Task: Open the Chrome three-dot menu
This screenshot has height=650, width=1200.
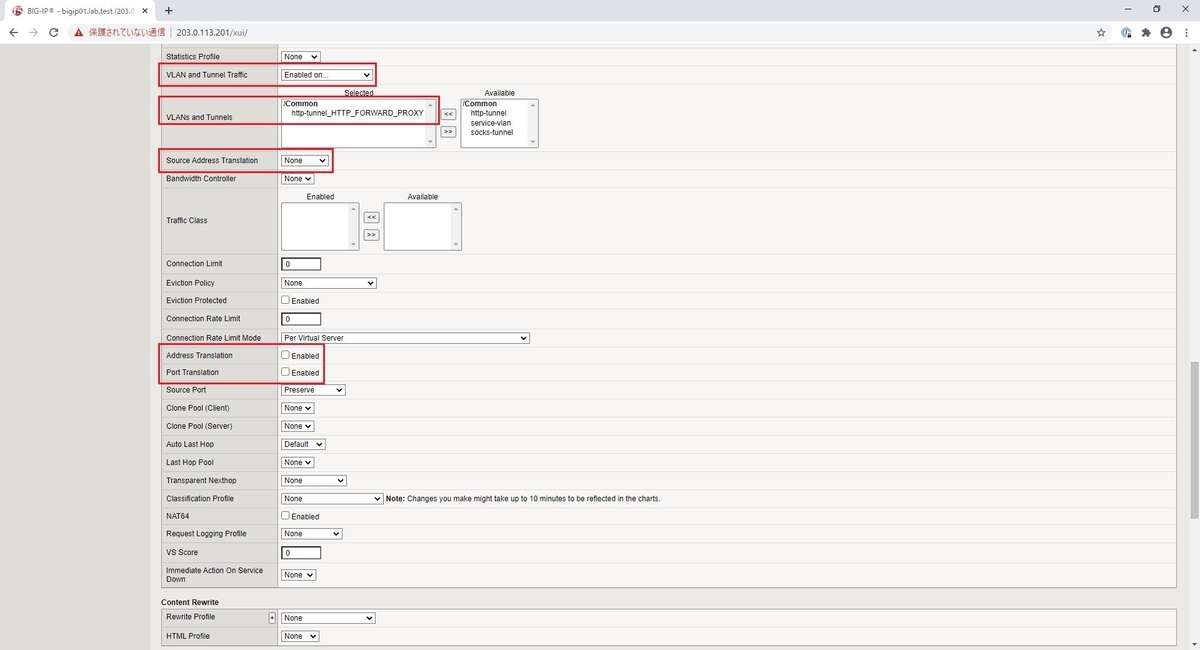Action: pos(1186,32)
